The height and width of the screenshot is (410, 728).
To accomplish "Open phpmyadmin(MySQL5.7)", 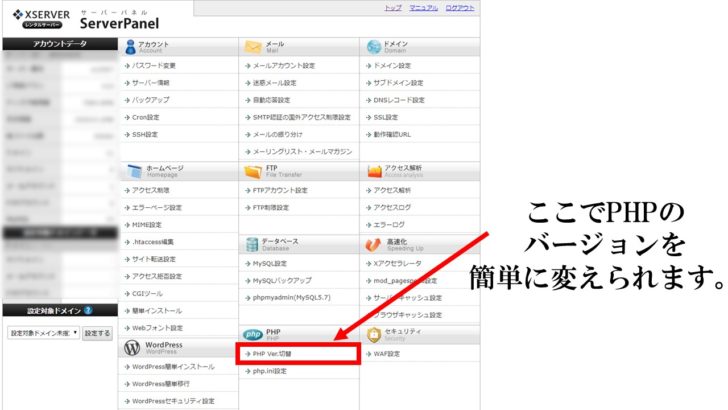I will click(292, 298).
